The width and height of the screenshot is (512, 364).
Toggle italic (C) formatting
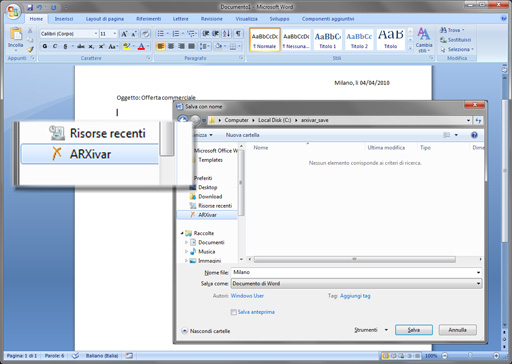55,46
